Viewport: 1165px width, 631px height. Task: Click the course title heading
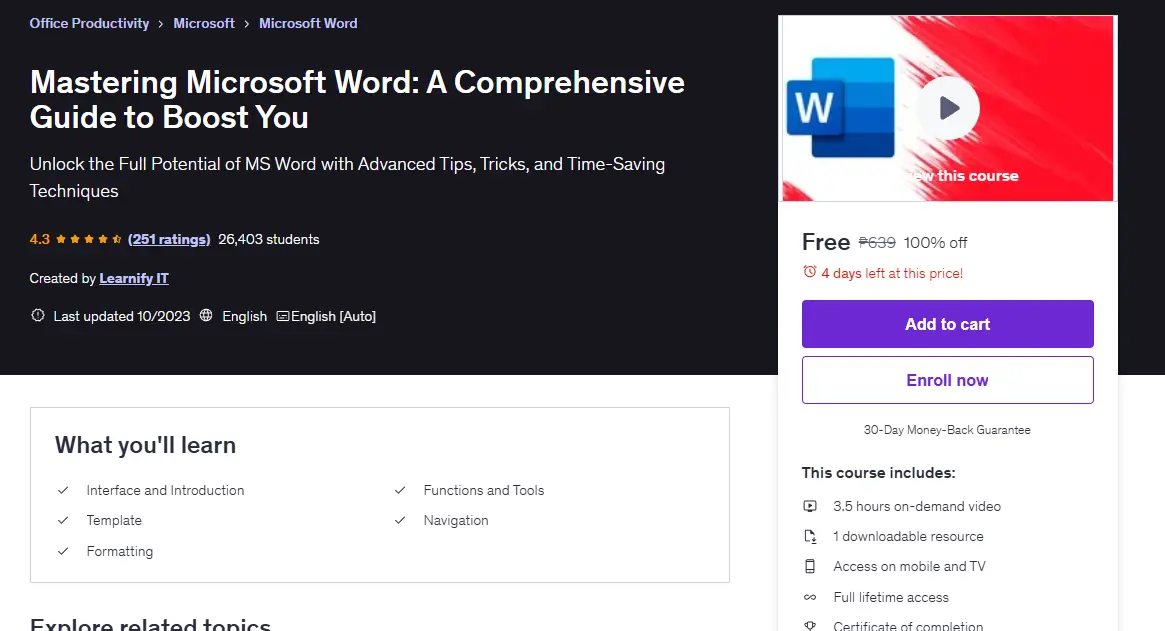click(x=357, y=100)
